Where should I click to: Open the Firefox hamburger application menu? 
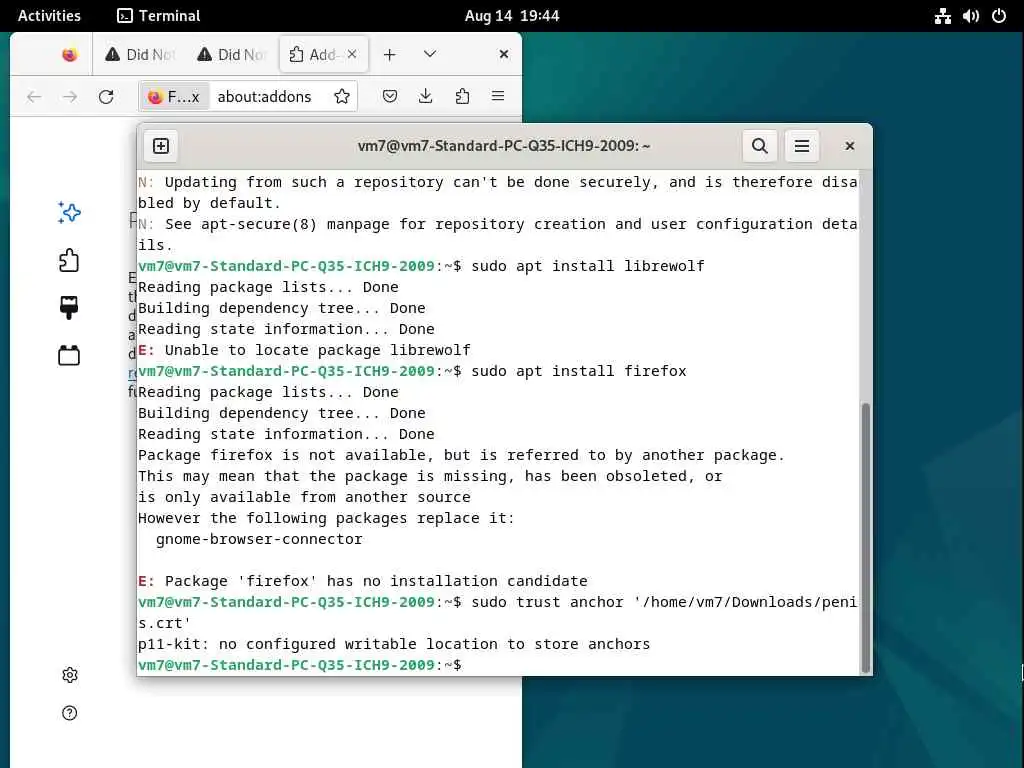point(498,97)
